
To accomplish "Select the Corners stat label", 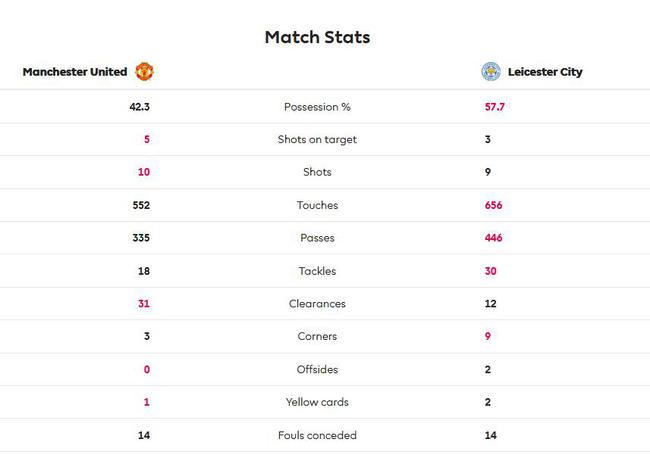I will coord(317,337).
